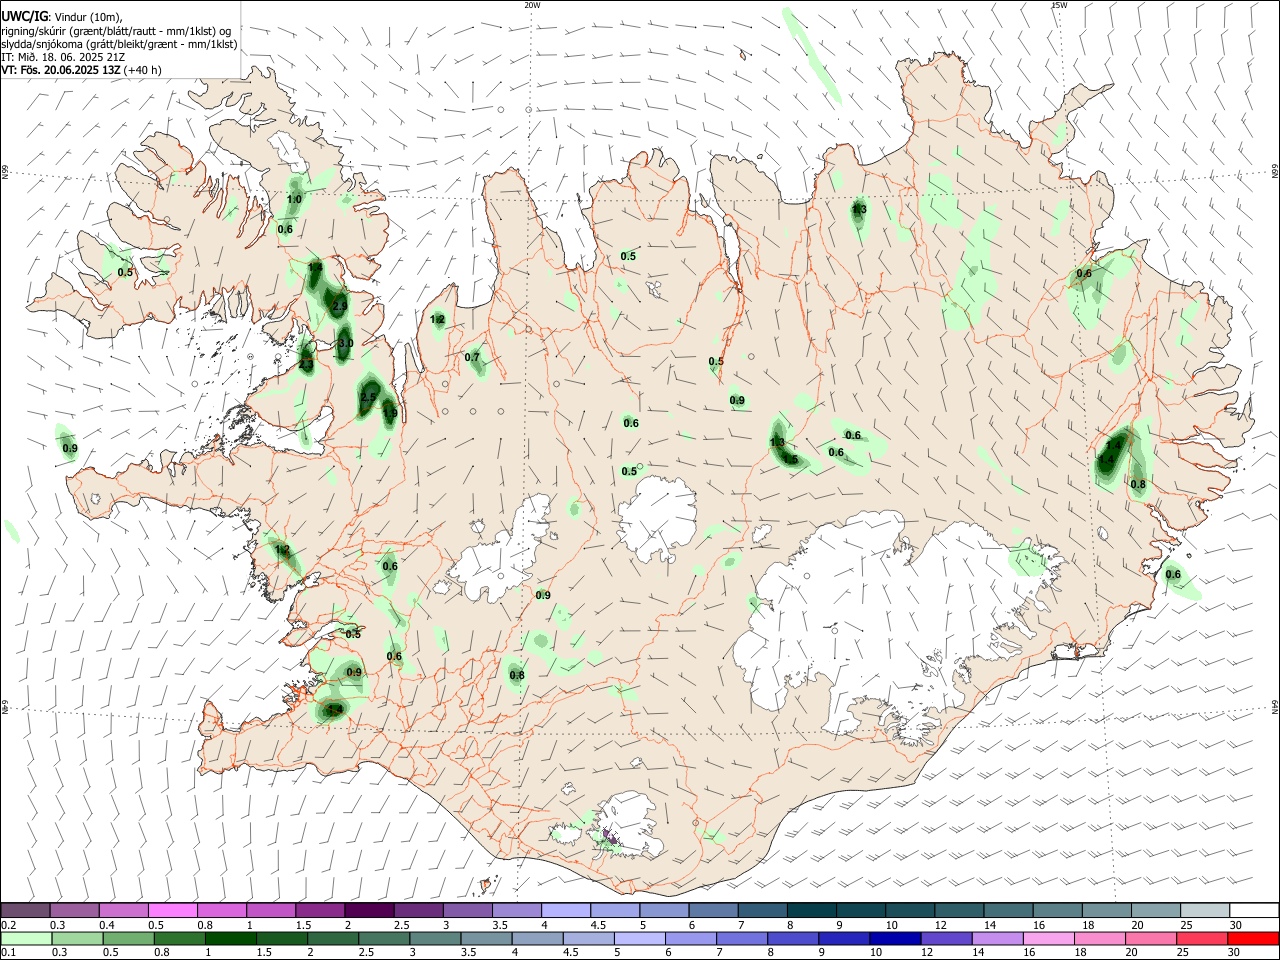Click the 15W longitude label at top
The height and width of the screenshot is (960, 1280).
[1059, 5]
